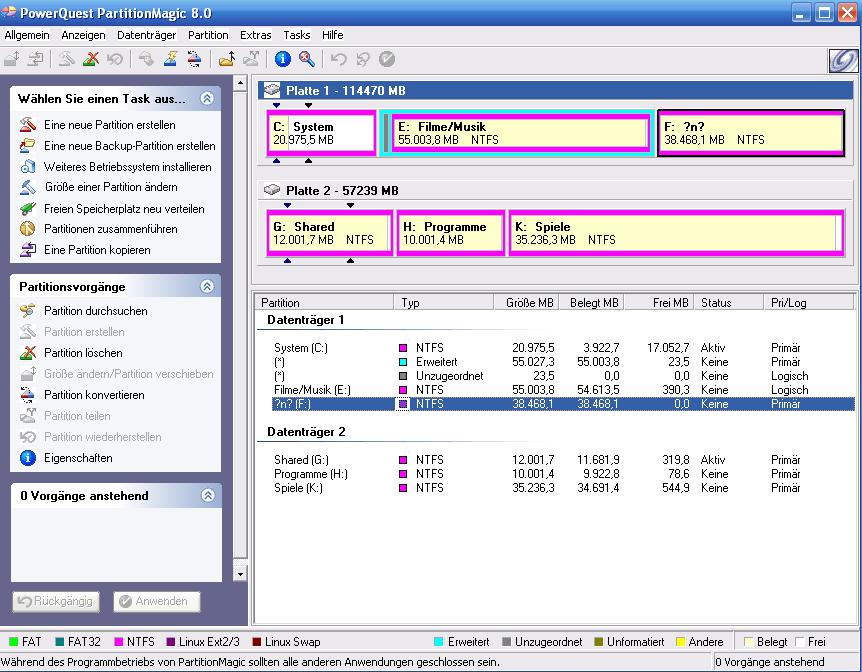Start Eine Partition kopieren task
This screenshot has width=862, height=672.
pyautogui.click(x=97, y=250)
